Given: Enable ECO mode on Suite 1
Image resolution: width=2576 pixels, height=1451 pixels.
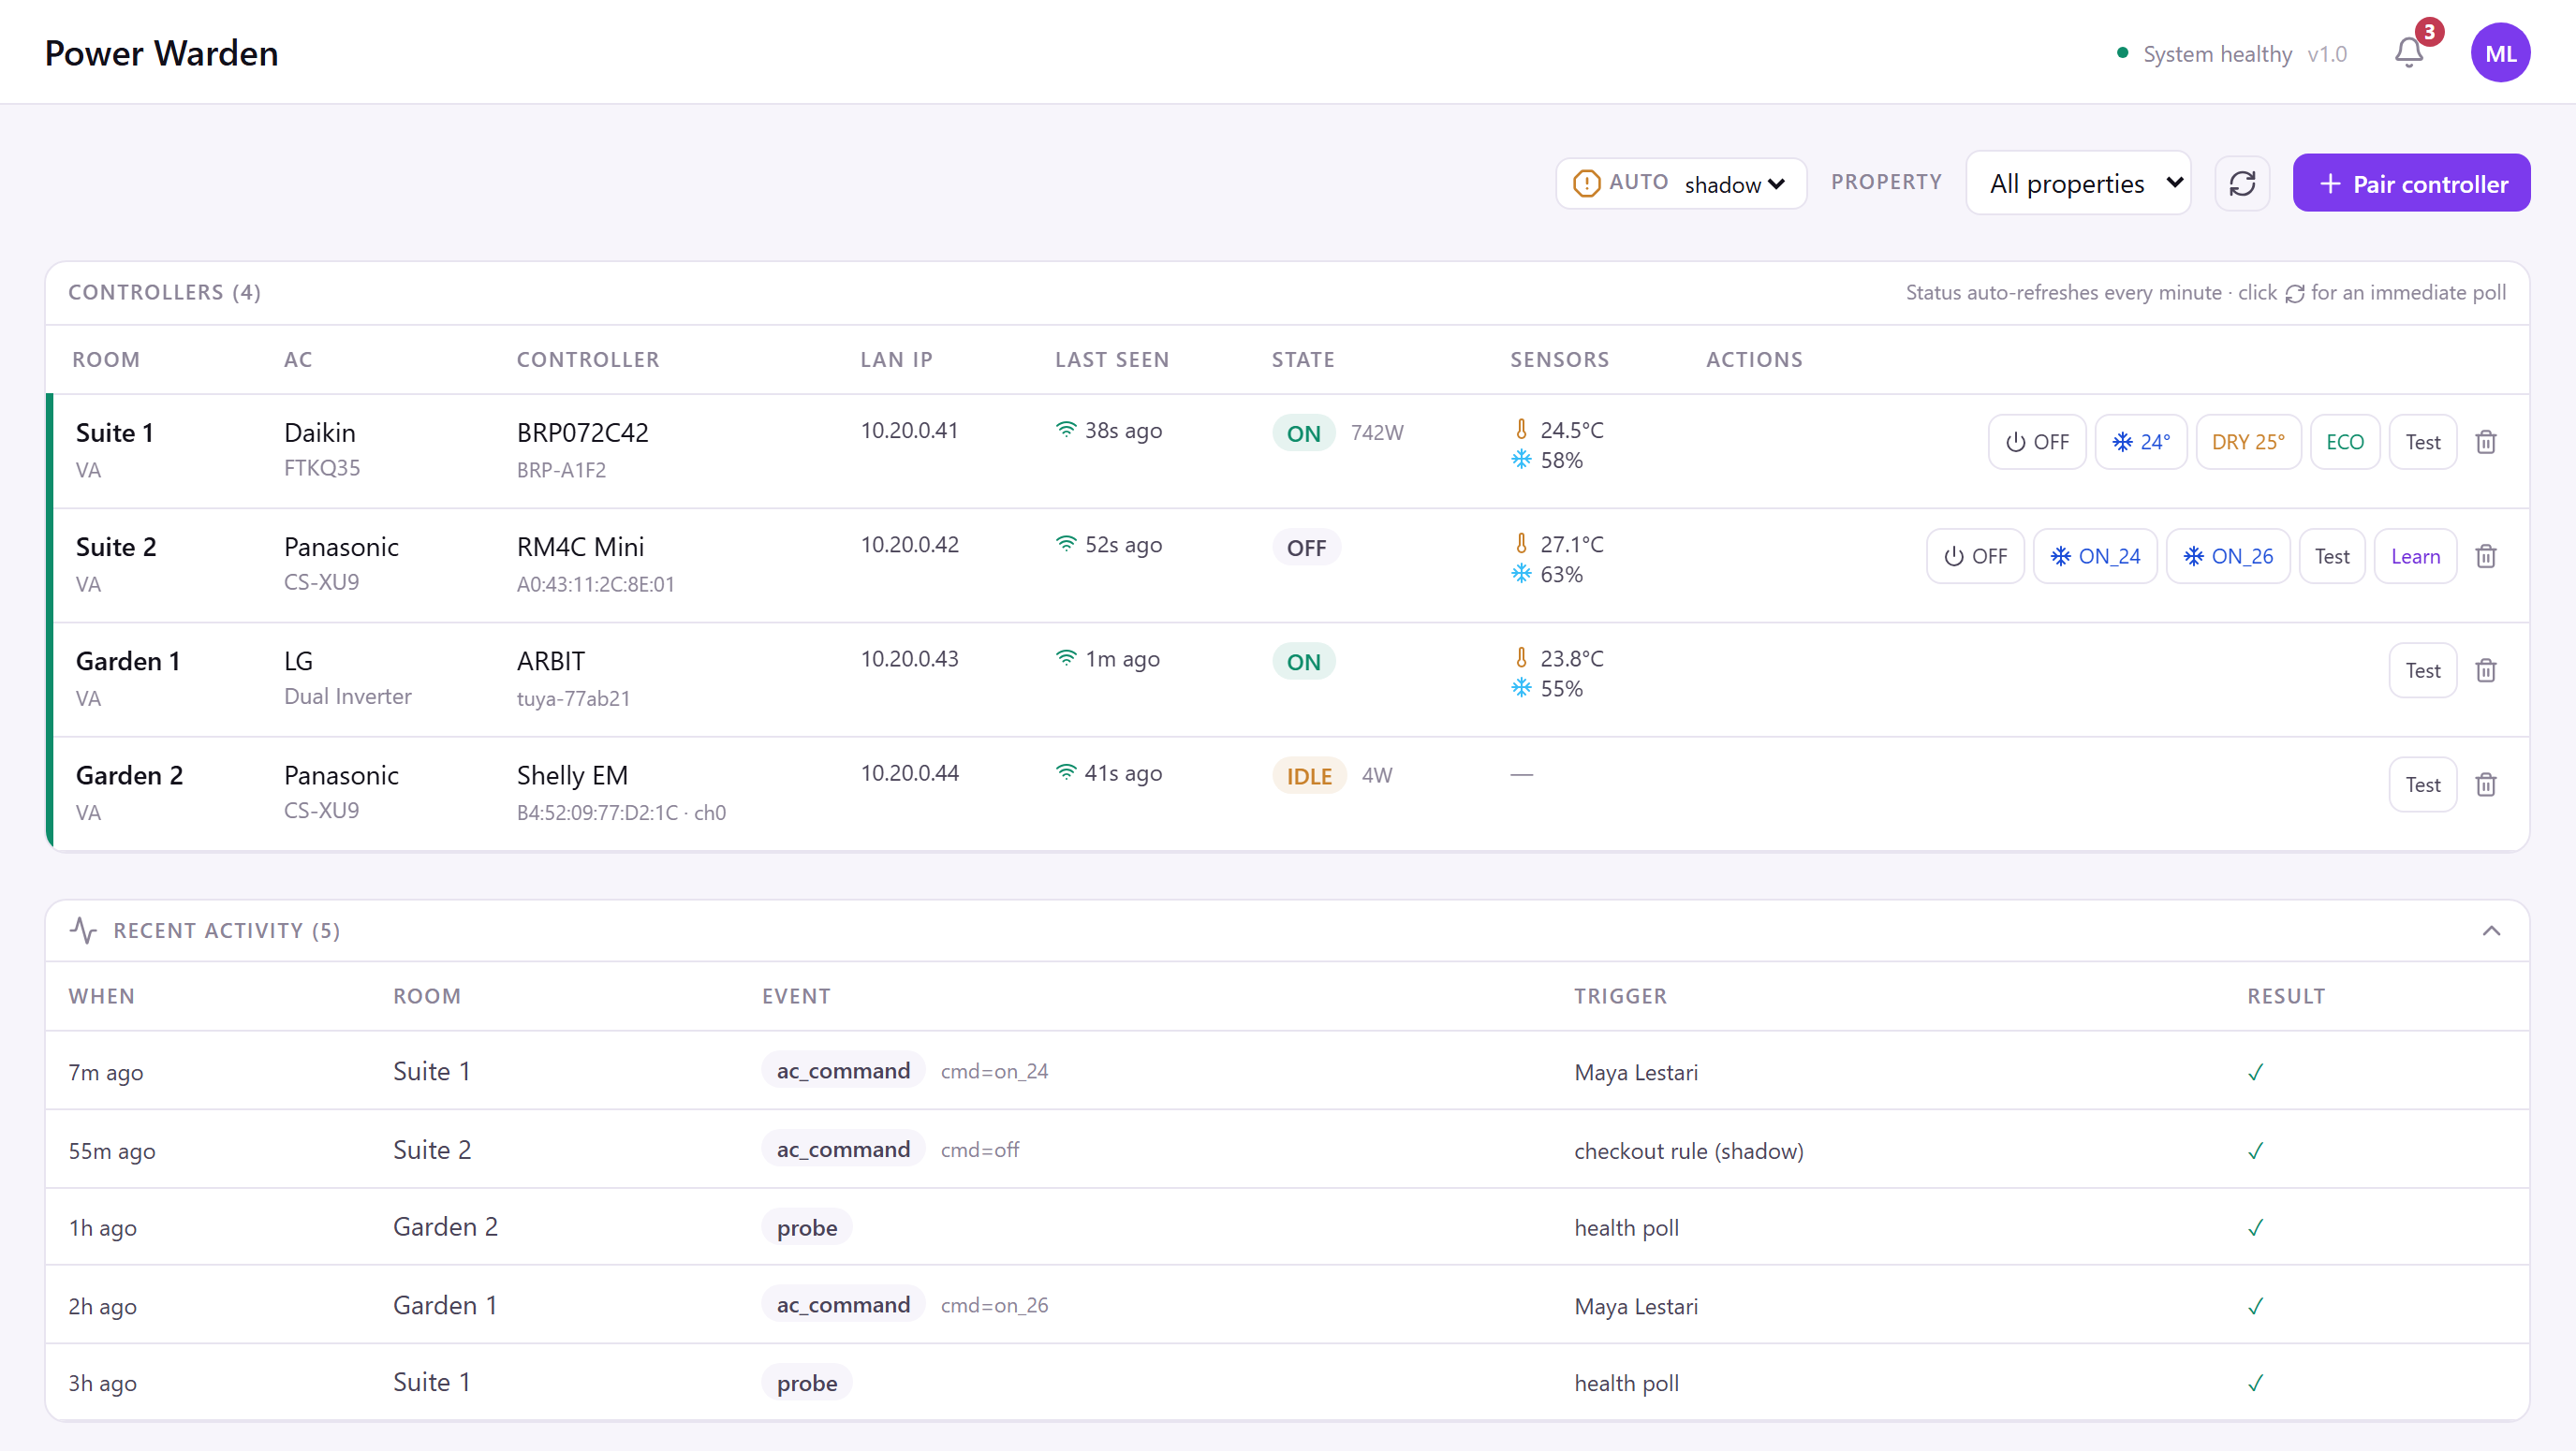Looking at the screenshot, I should coord(2345,442).
